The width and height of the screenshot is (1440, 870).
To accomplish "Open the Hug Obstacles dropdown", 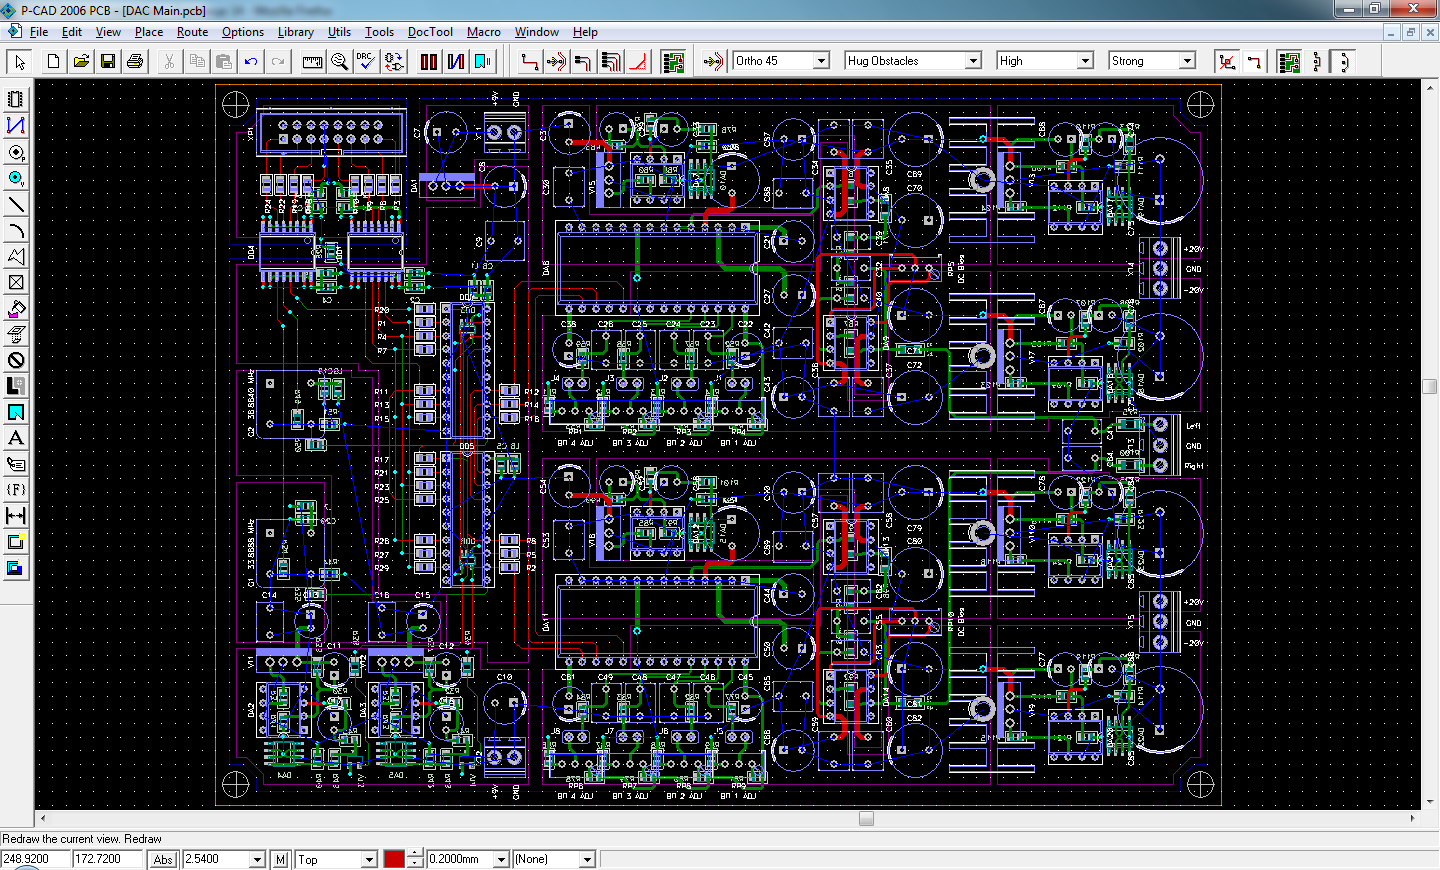I will tap(973, 61).
